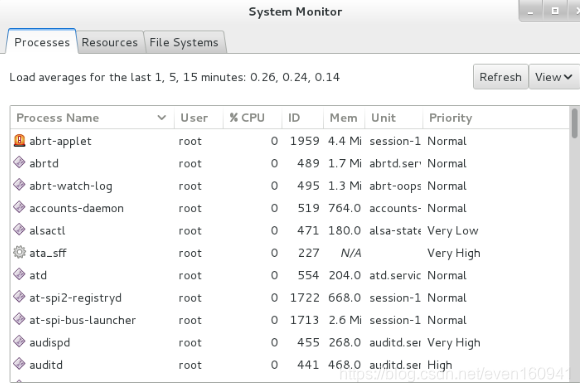The height and width of the screenshot is (392, 580).
Task: Sort by the Mem column header
Action: click(344, 118)
